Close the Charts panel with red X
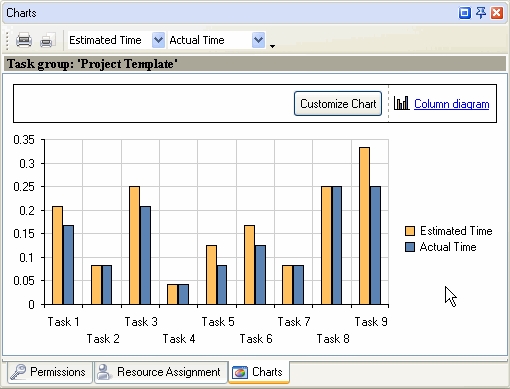This screenshot has height=389, width=510. click(497, 13)
